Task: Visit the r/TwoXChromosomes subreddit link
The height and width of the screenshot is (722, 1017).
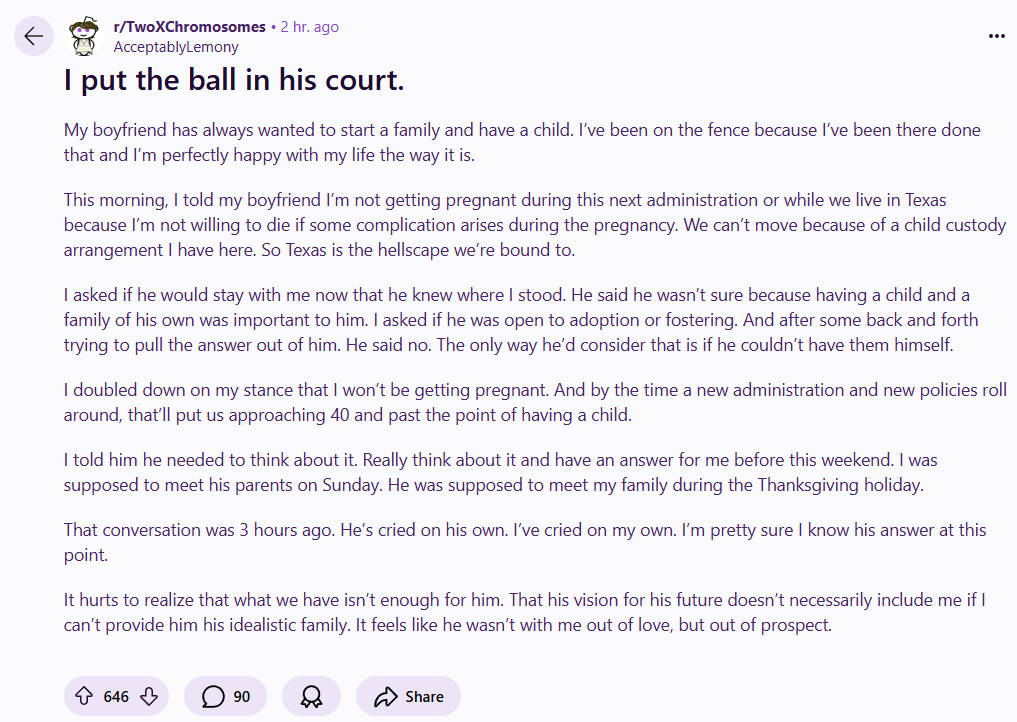Action: pyautogui.click(x=189, y=27)
